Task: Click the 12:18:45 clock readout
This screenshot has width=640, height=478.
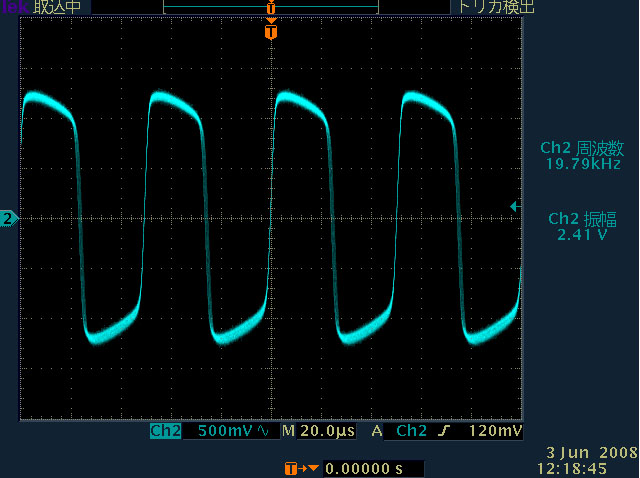Action: [586, 467]
